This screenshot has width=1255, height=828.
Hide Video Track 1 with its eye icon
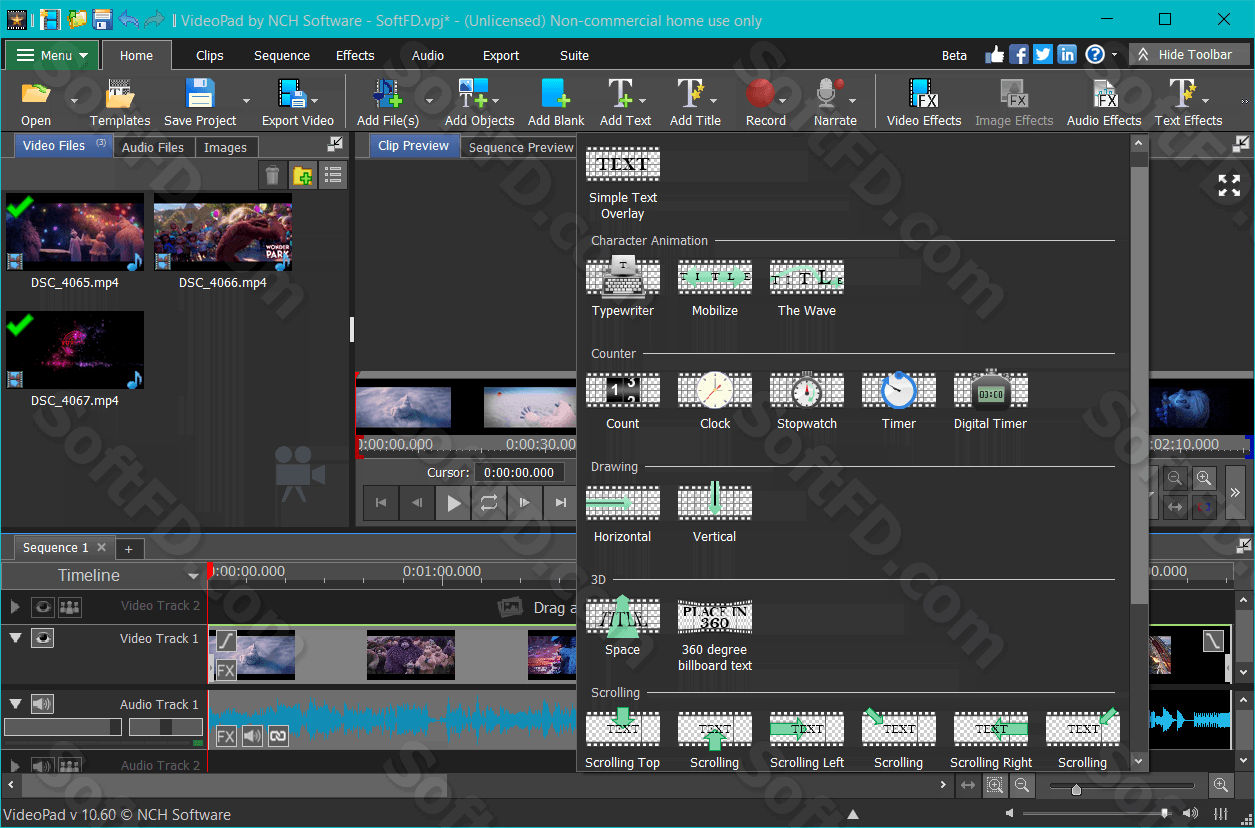[42, 638]
